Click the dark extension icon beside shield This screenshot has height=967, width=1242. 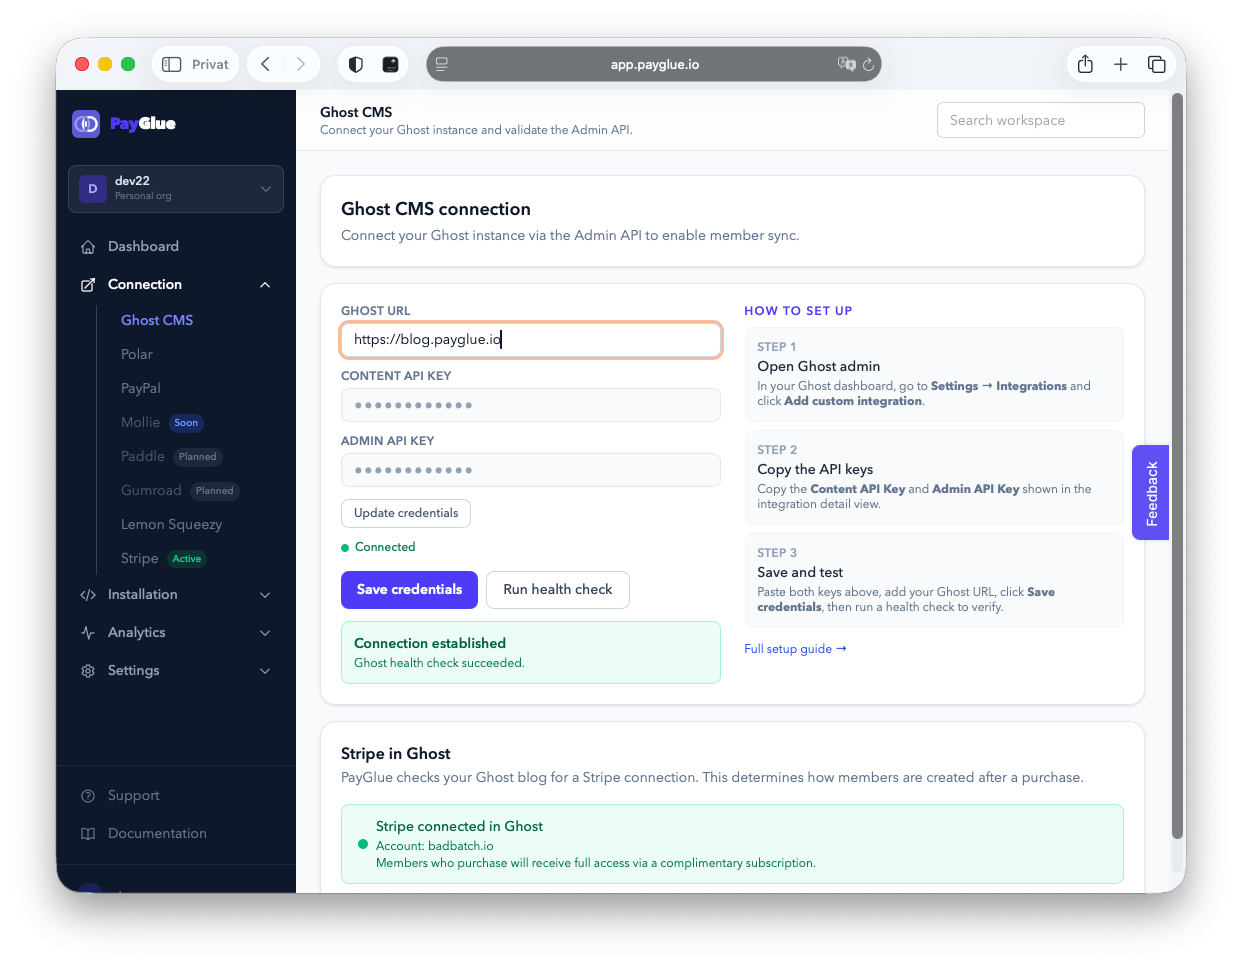point(390,64)
